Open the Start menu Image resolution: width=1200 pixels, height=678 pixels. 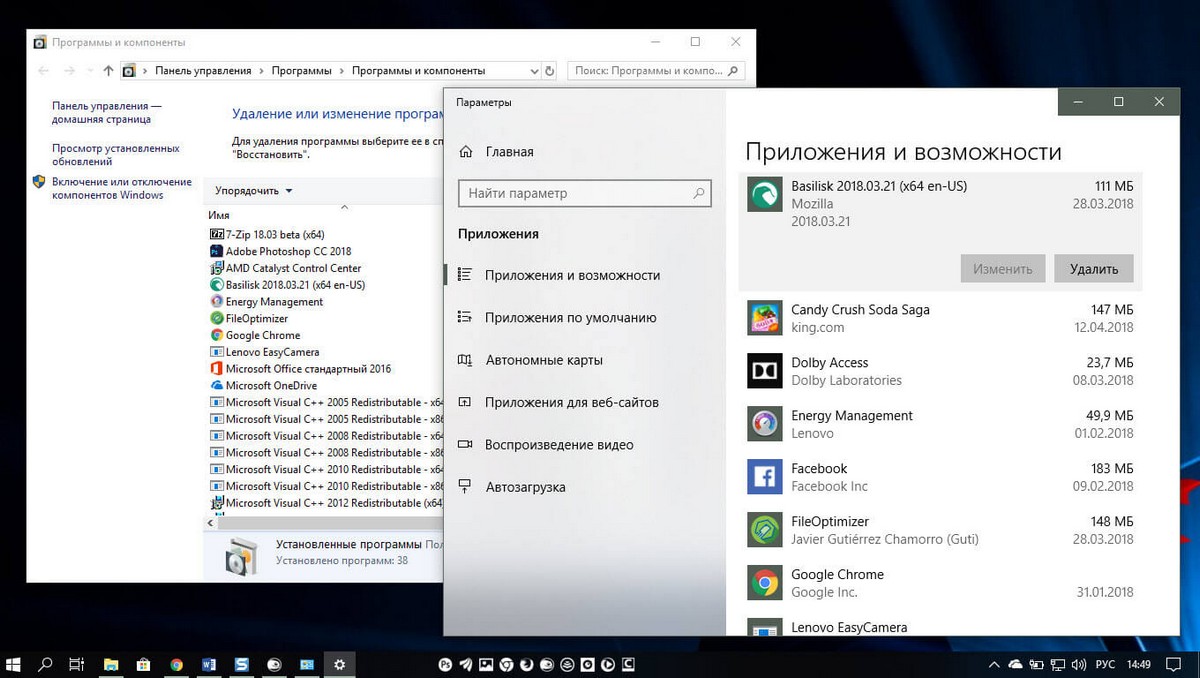(14, 663)
